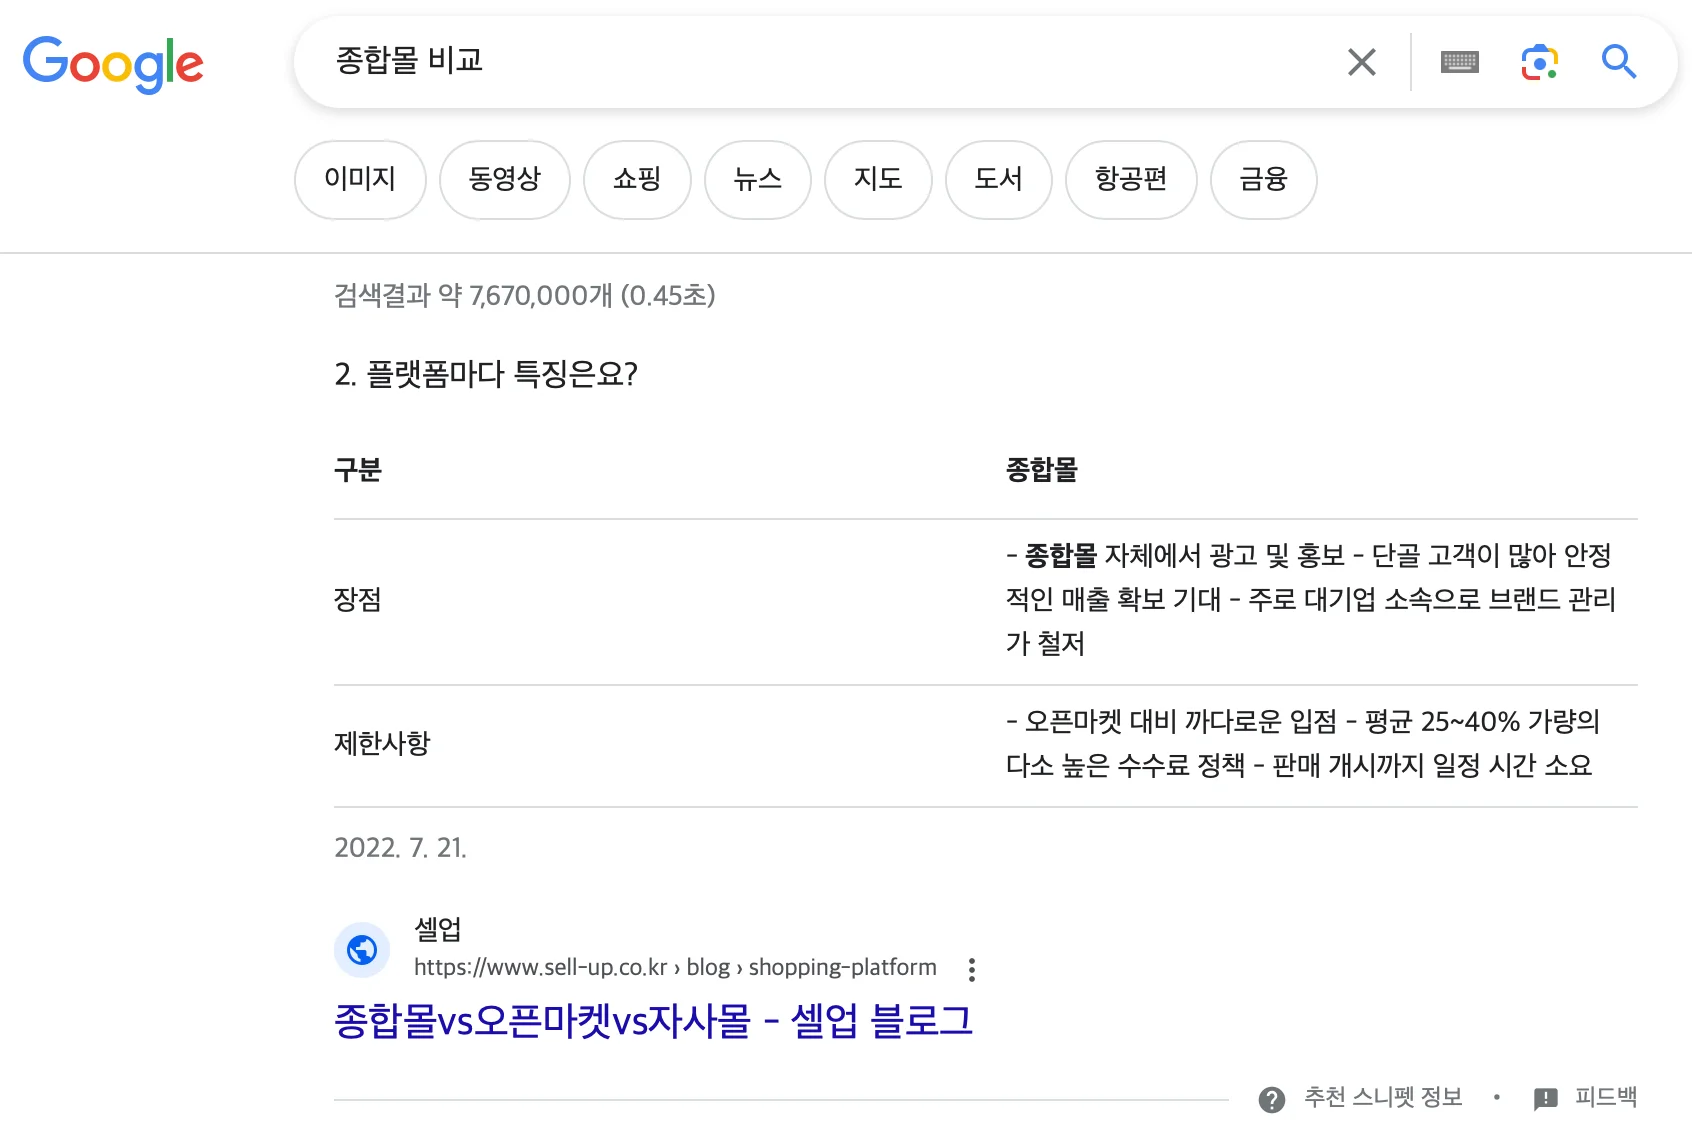This screenshot has height=1134, width=1692.
Task: Click the feedback flag icon
Action: coord(1545,1099)
